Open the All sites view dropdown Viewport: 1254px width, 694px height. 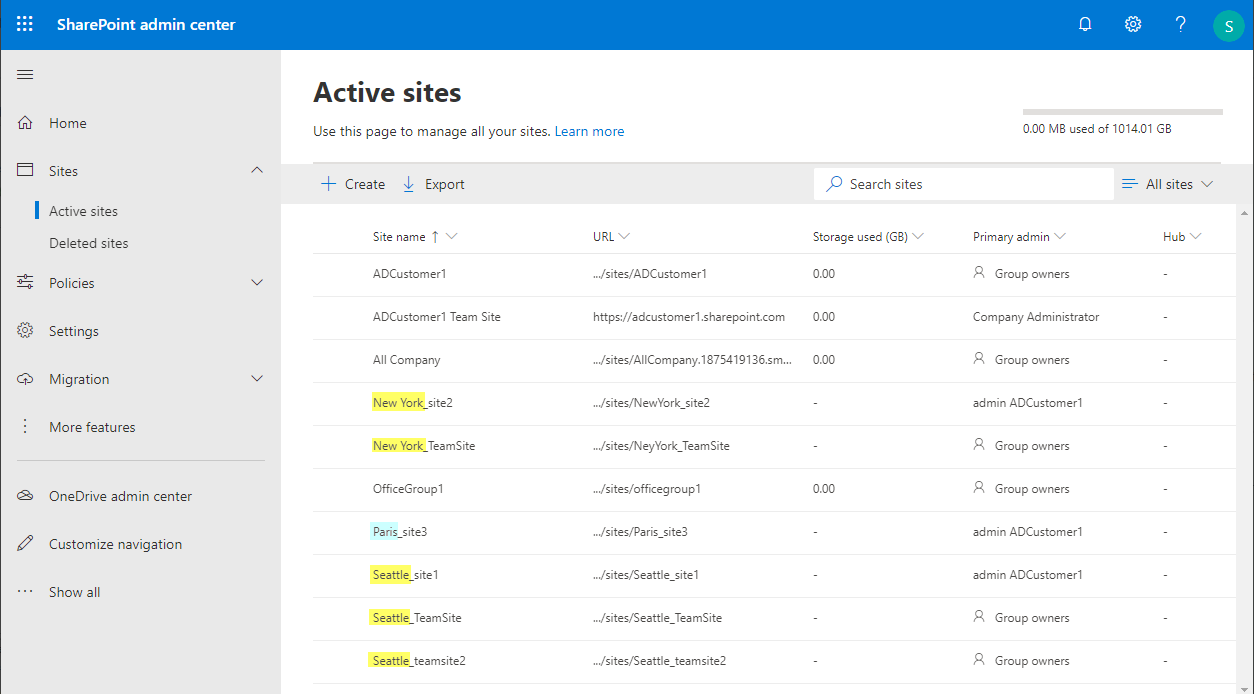(x=1168, y=184)
